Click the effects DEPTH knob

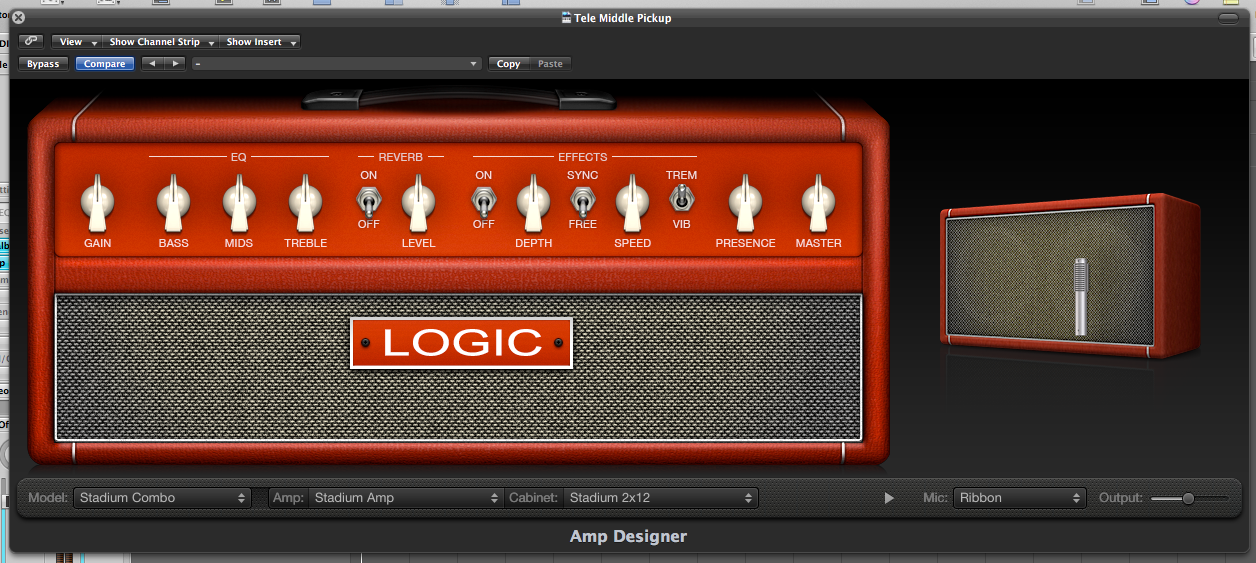point(533,203)
